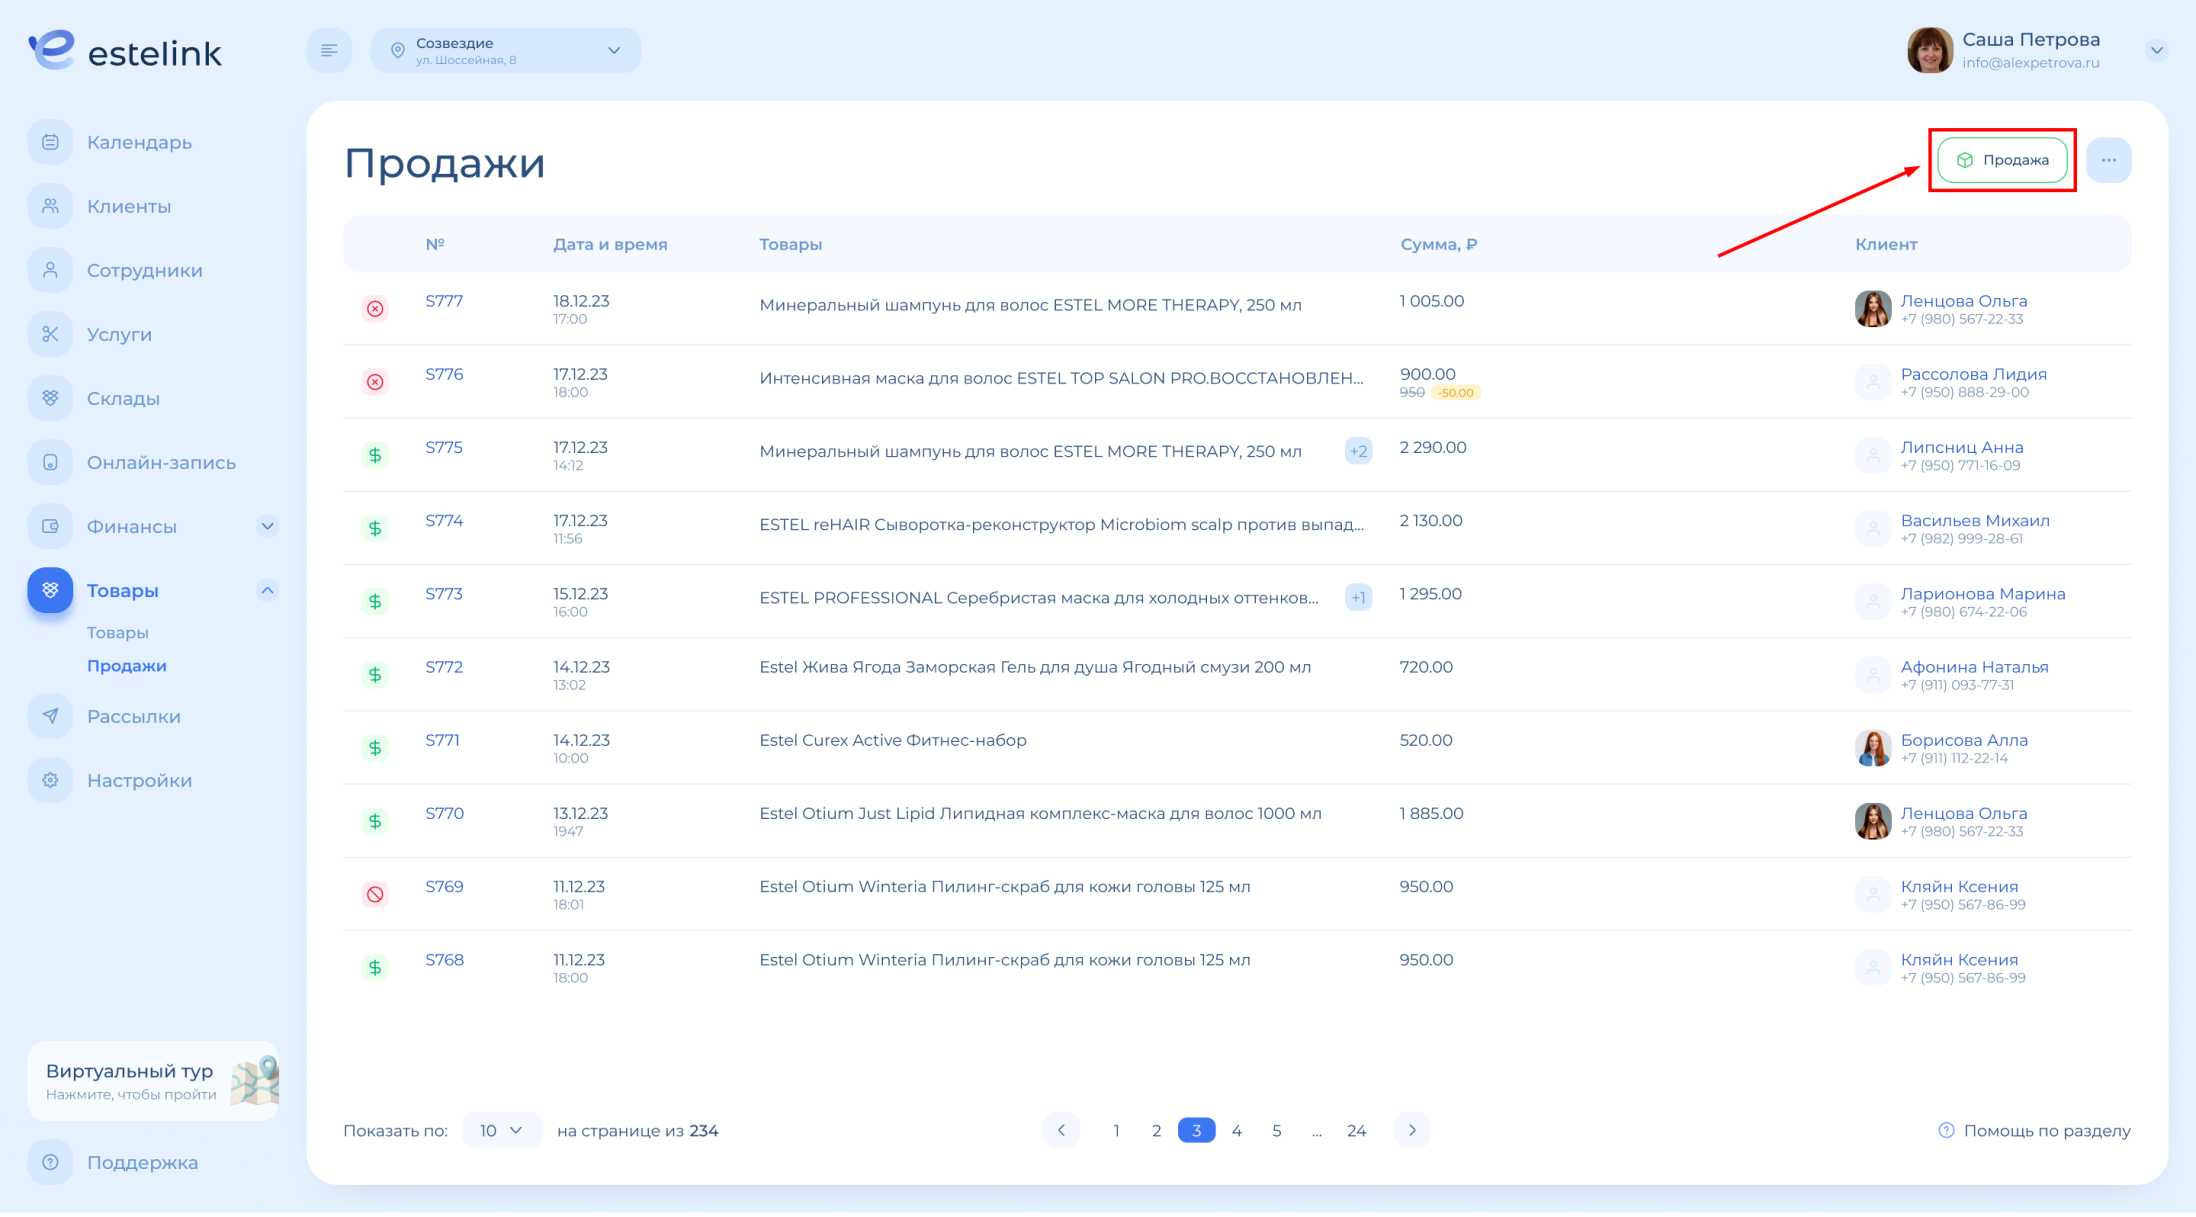
Task: Click blocked status icon for sale S769
Action: [375, 894]
